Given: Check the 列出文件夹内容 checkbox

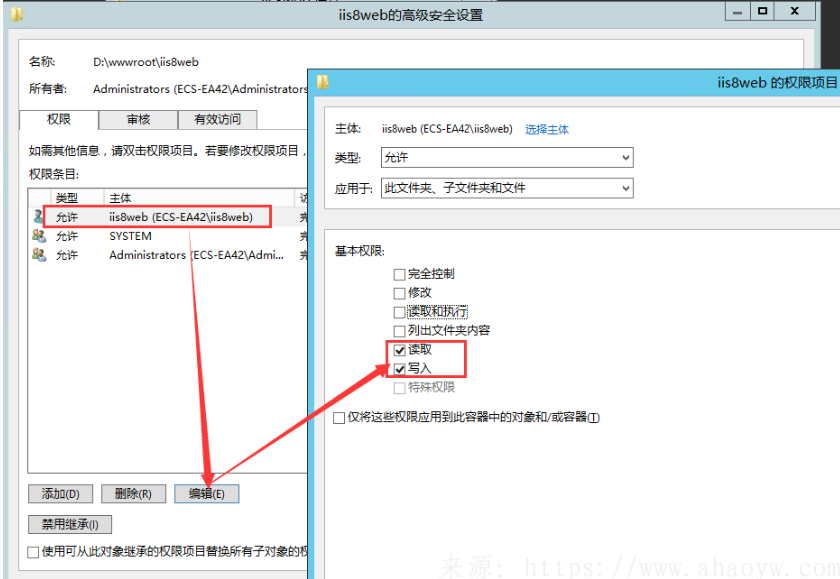Looking at the screenshot, I should click(x=400, y=331).
